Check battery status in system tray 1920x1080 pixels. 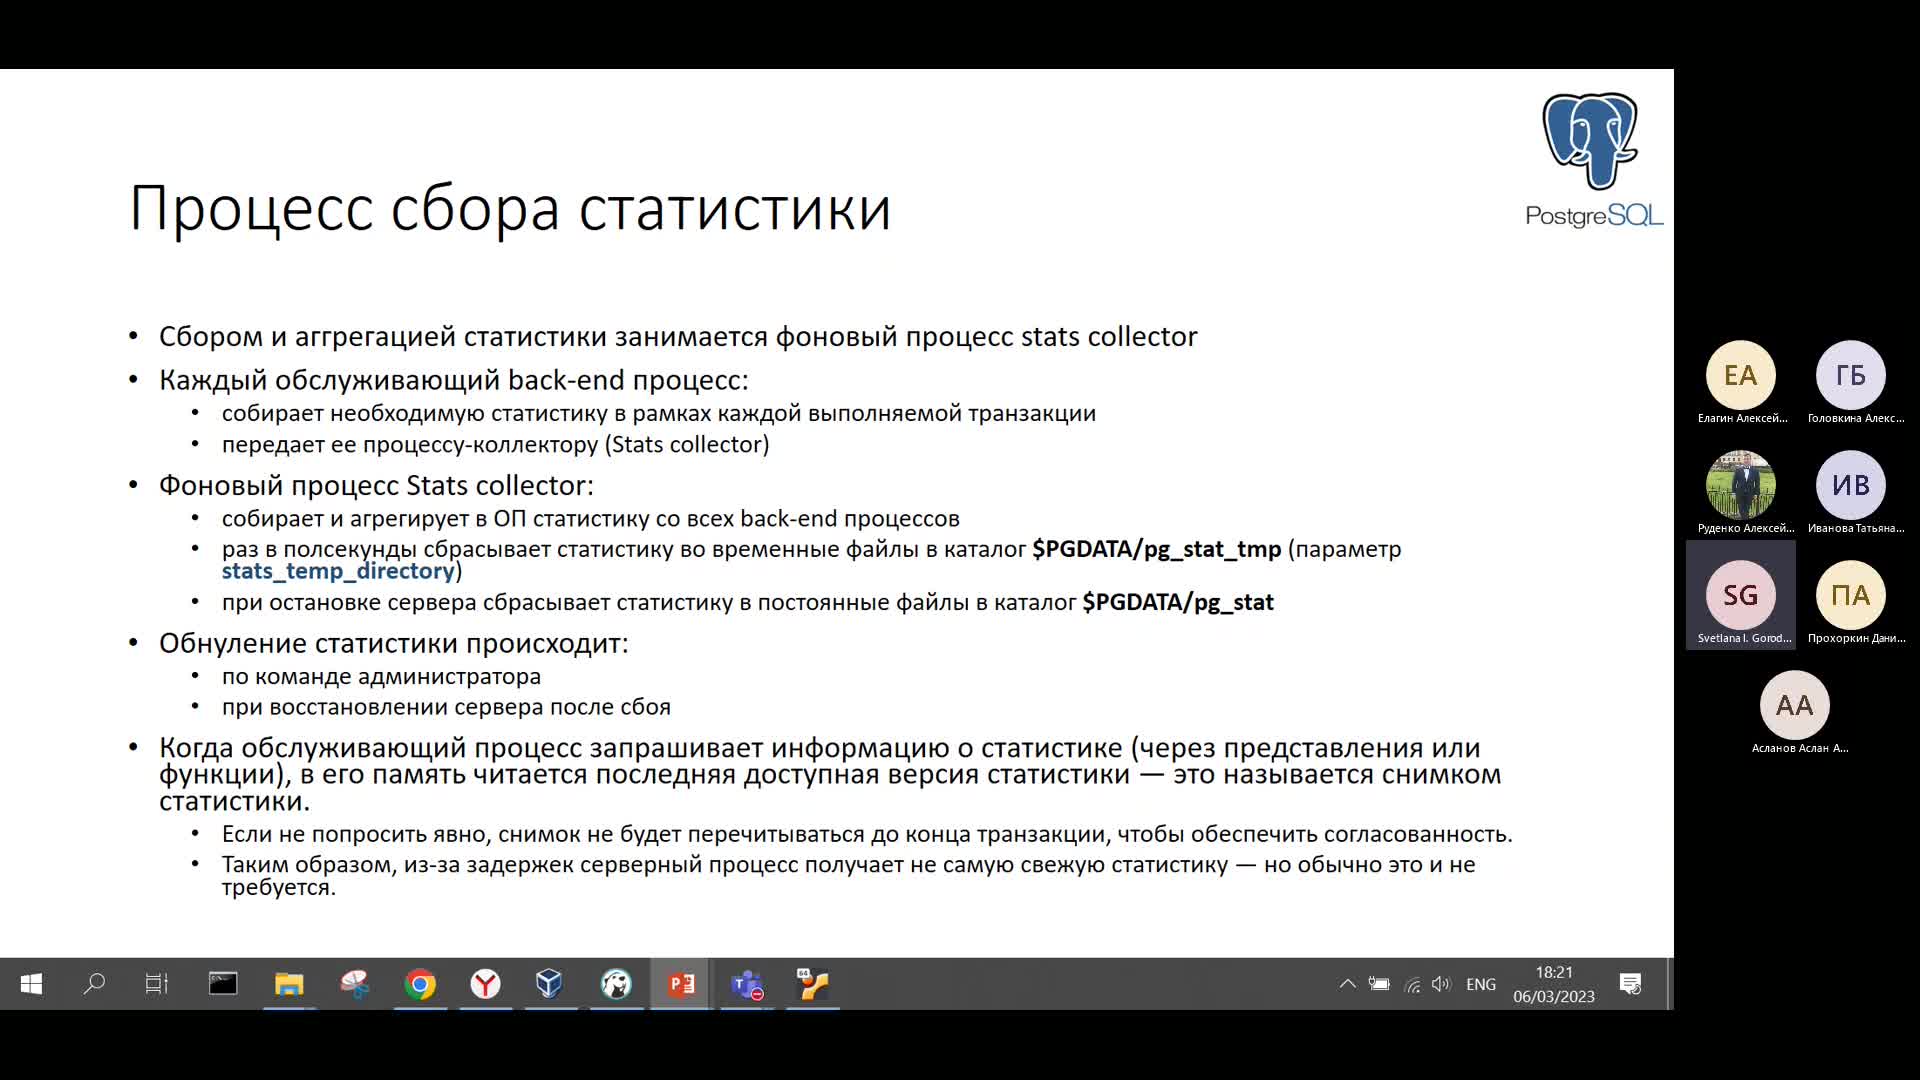coord(1379,984)
